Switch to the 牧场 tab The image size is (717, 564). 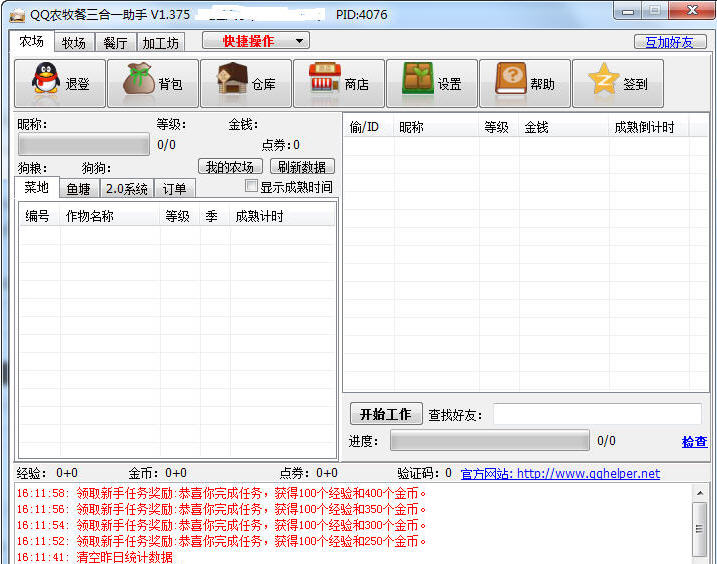tap(74, 43)
